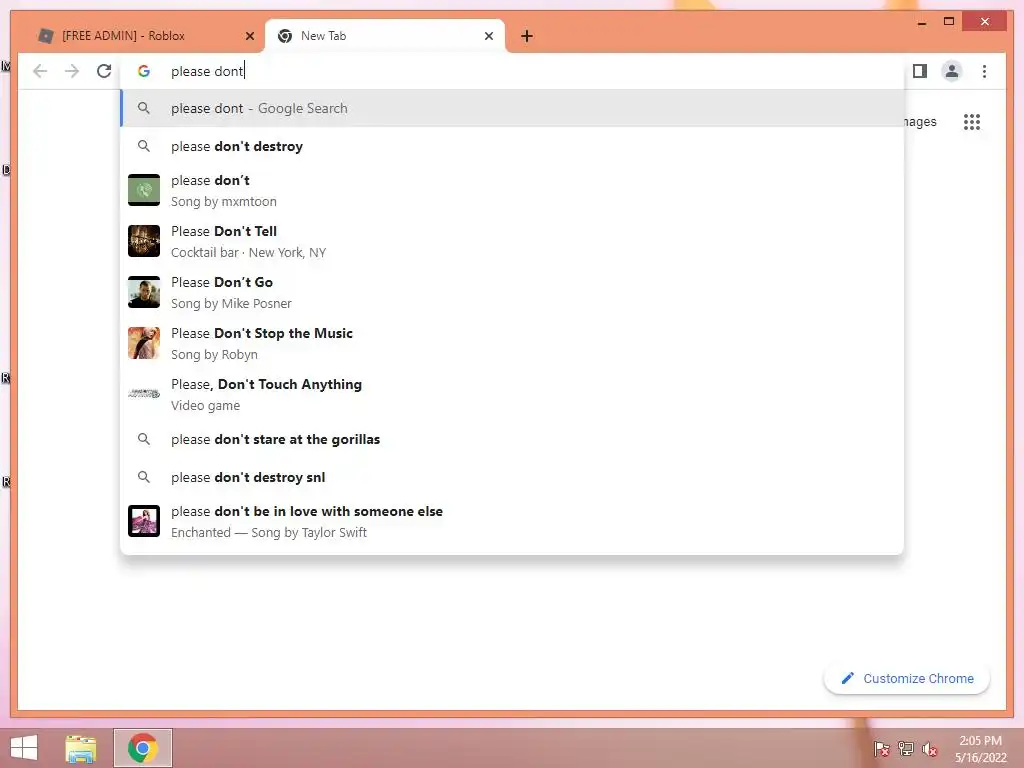
Task: Switch to the [FREE ADMIN] - Roblox tab
Action: [x=145, y=36]
